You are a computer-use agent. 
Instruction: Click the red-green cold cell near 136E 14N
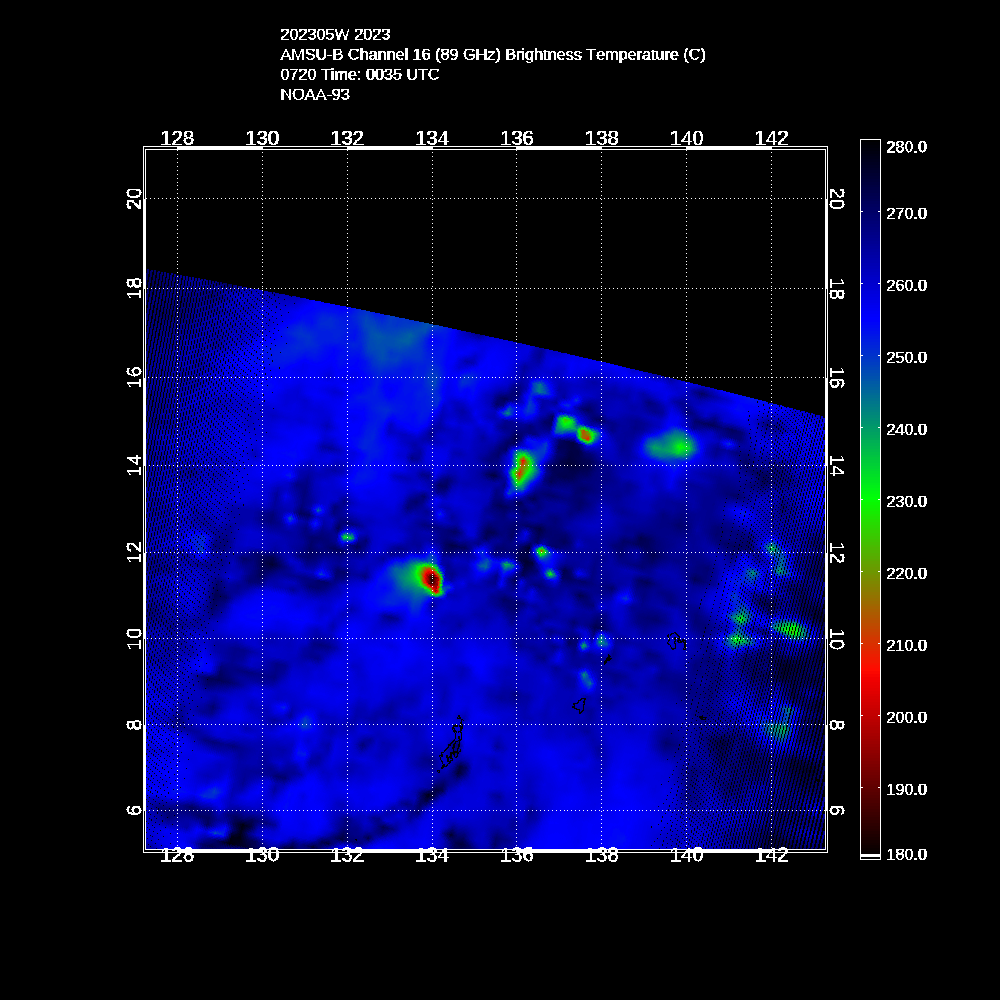click(521, 469)
